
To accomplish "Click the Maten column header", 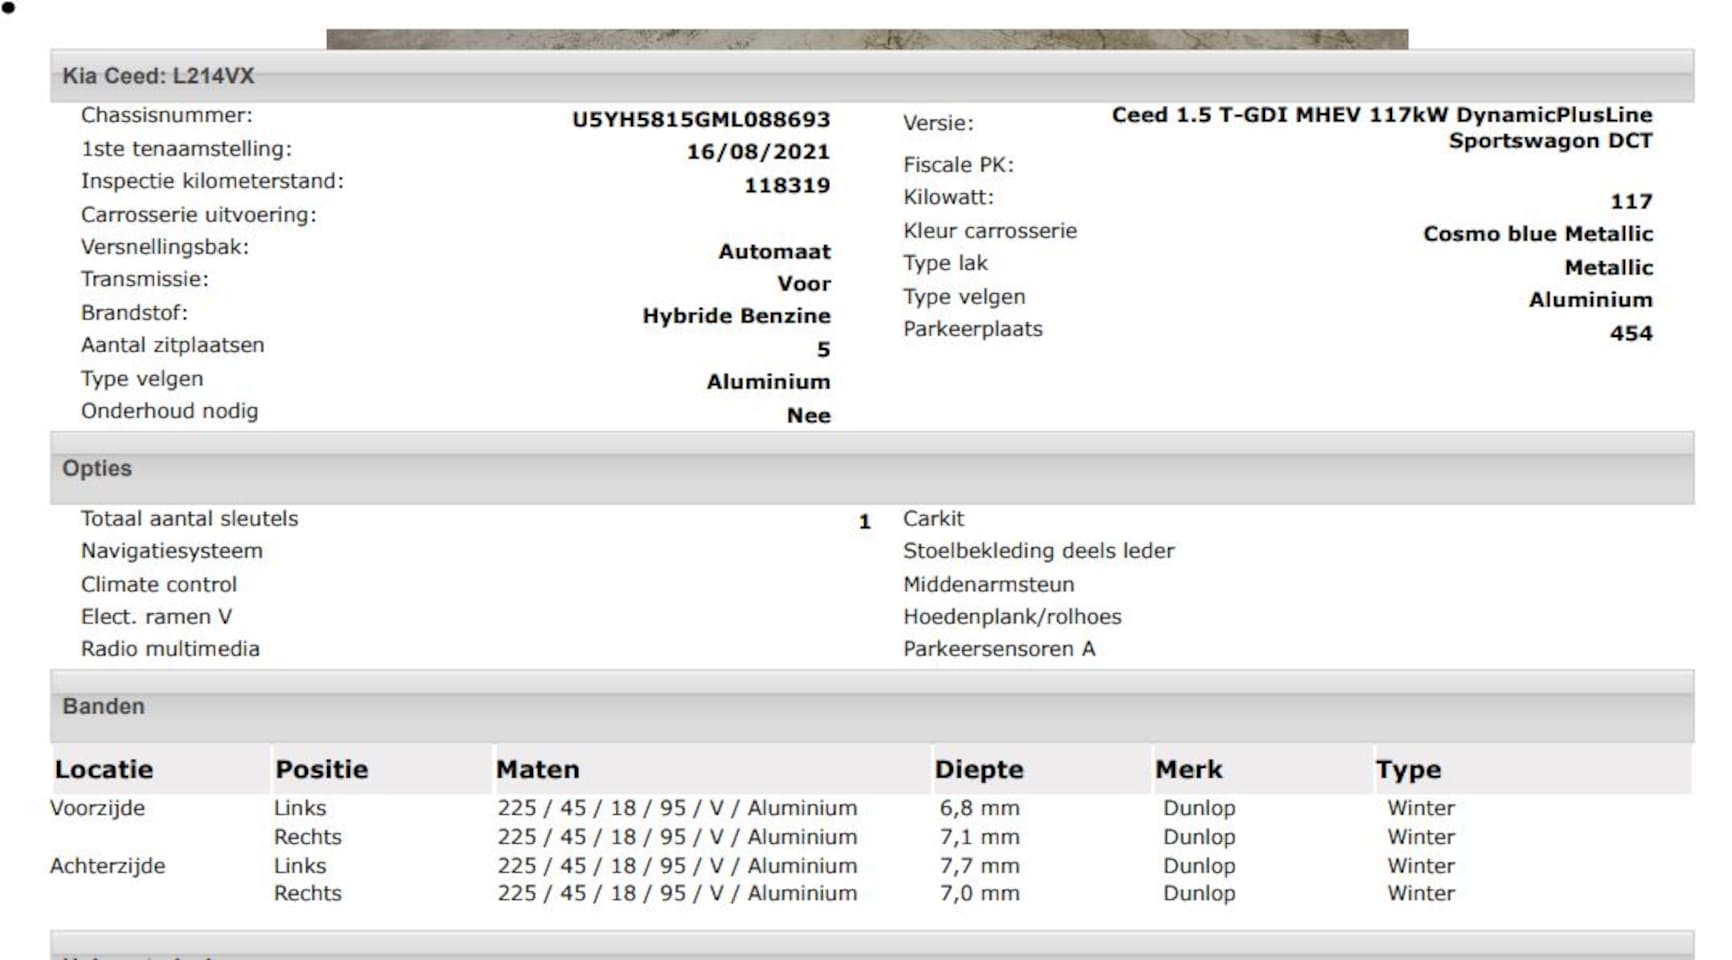I will point(537,769).
